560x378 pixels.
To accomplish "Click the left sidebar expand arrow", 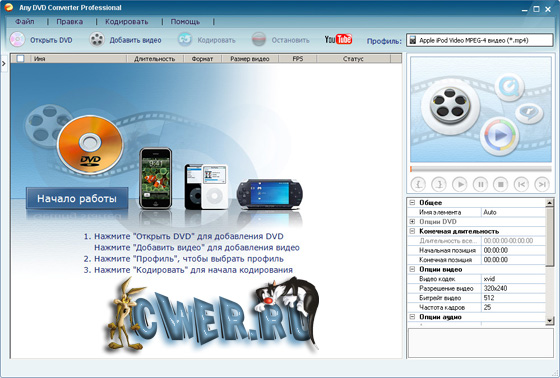I will click(x=4, y=64).
